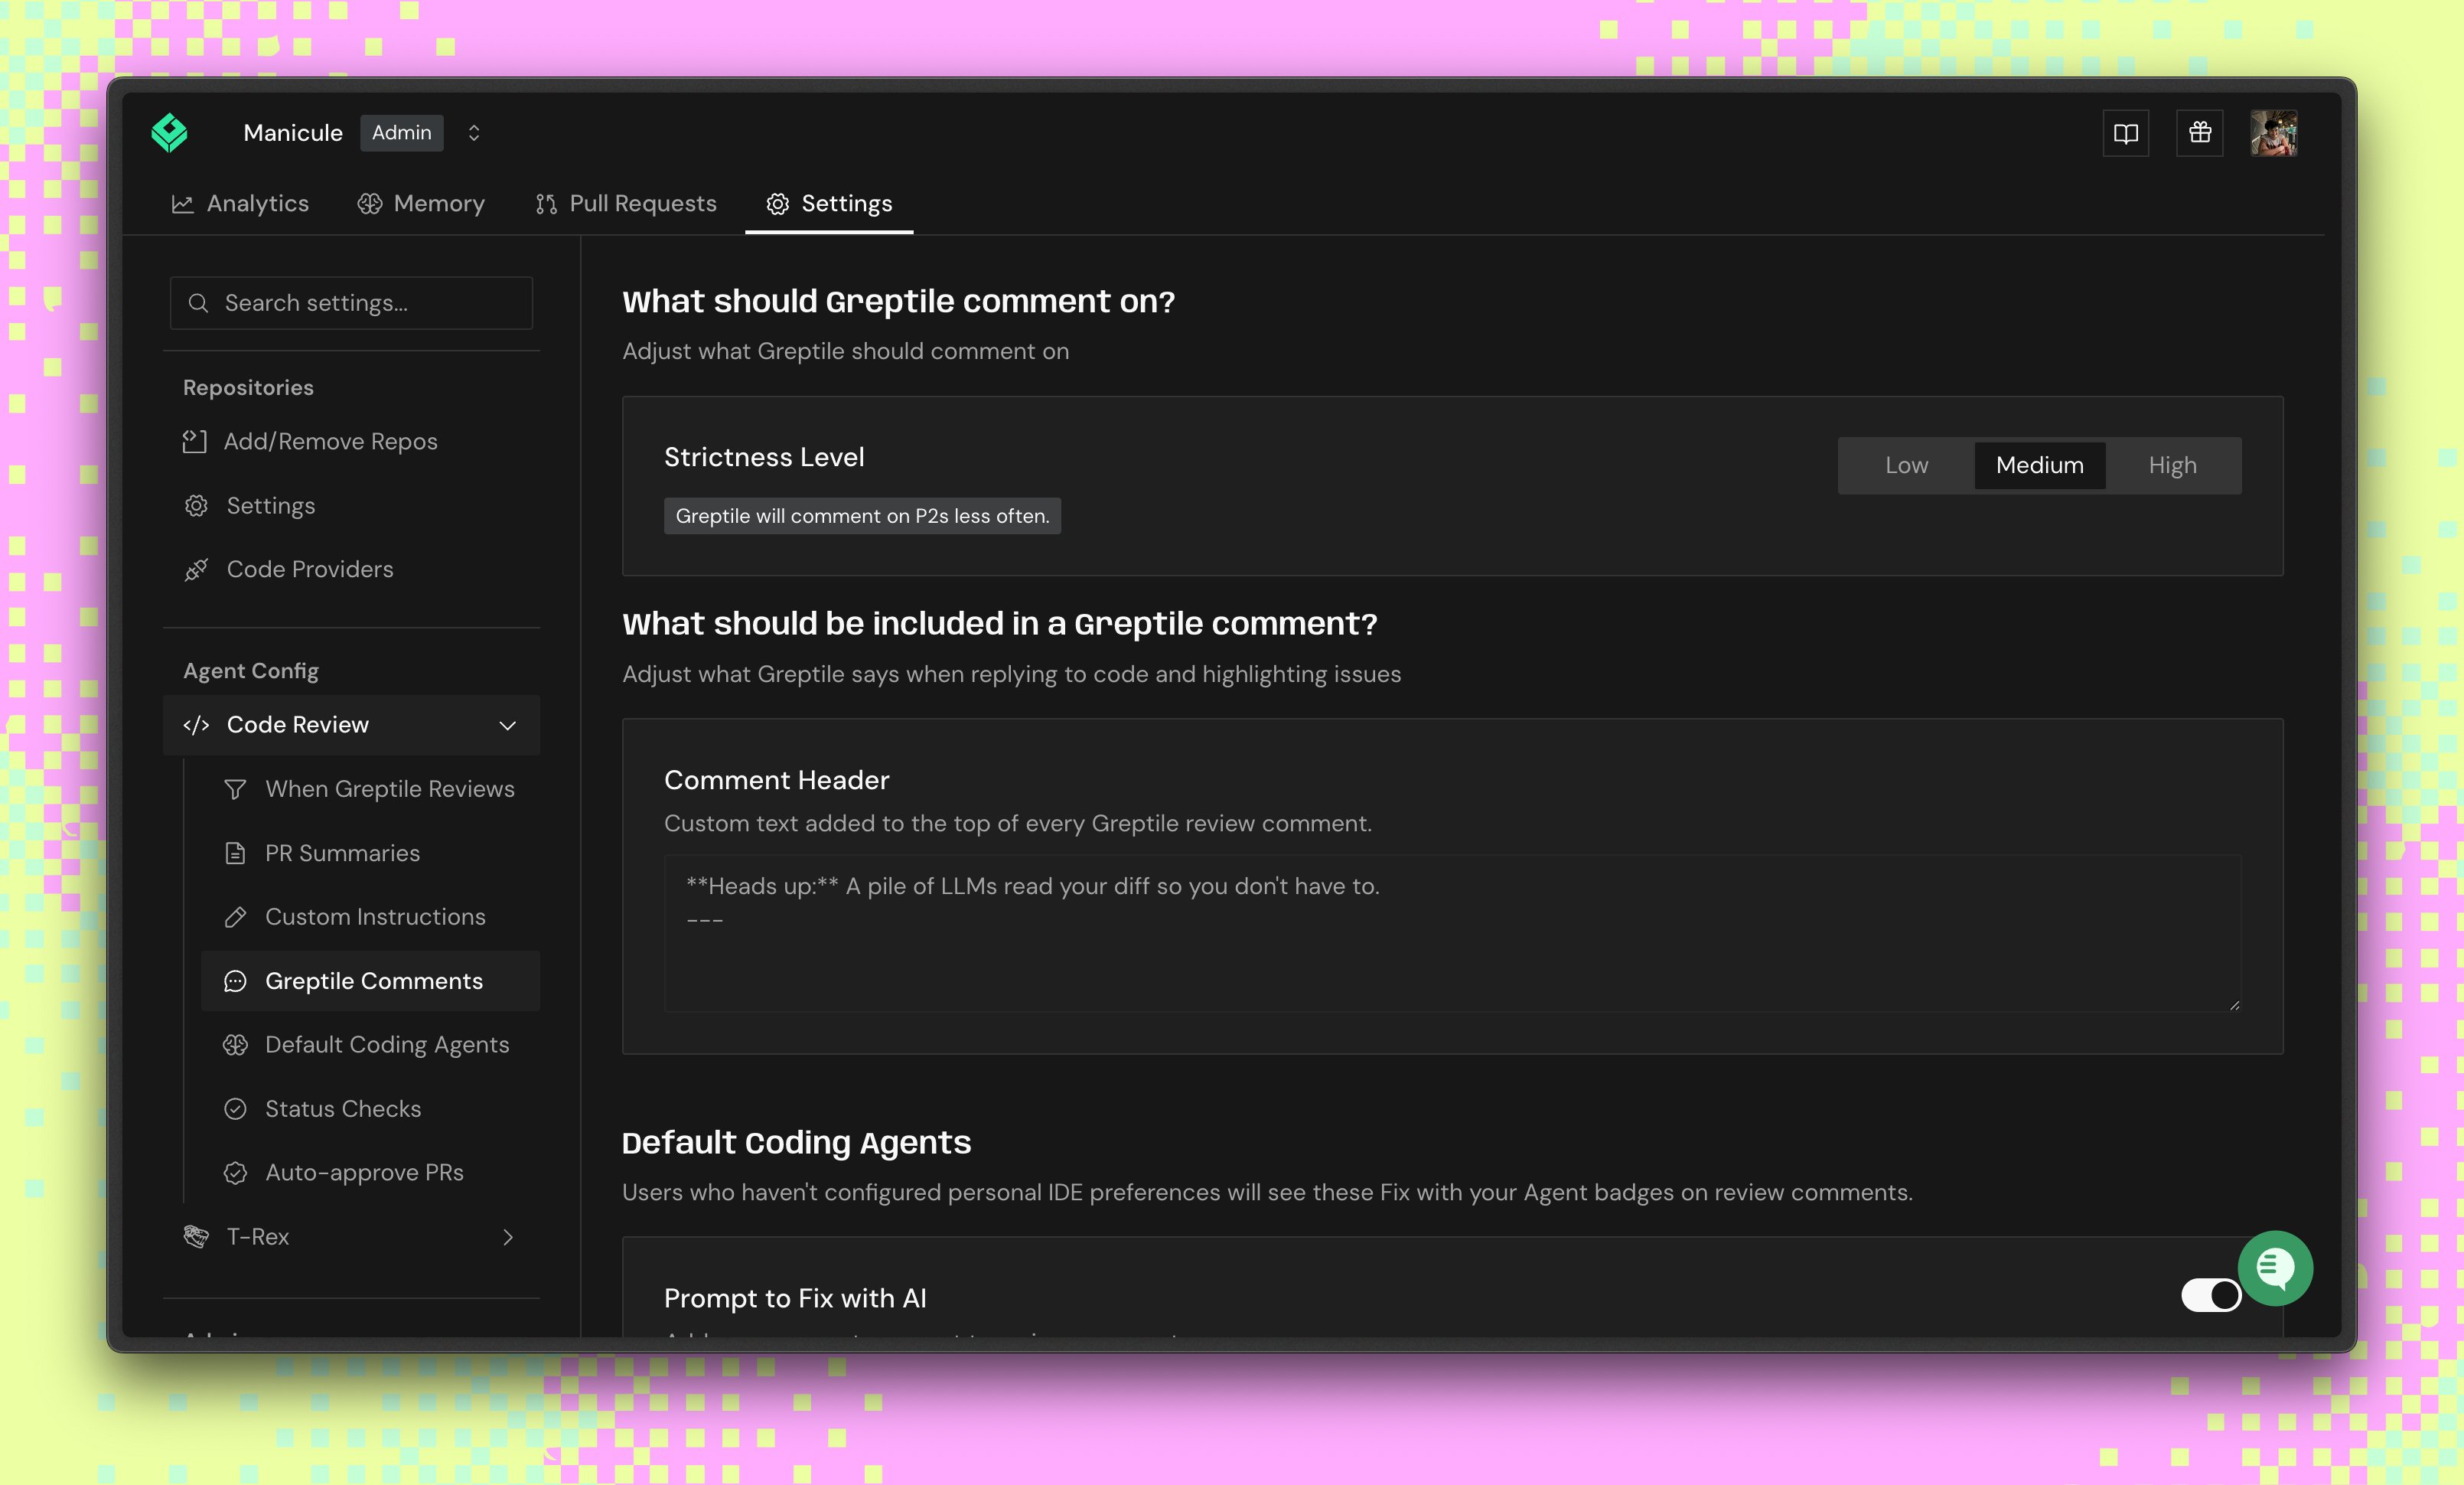2464x1485 pixels.
Task: Click the plug icon for Code Providers
Action: pyautogui.click(x=196, y=569)
